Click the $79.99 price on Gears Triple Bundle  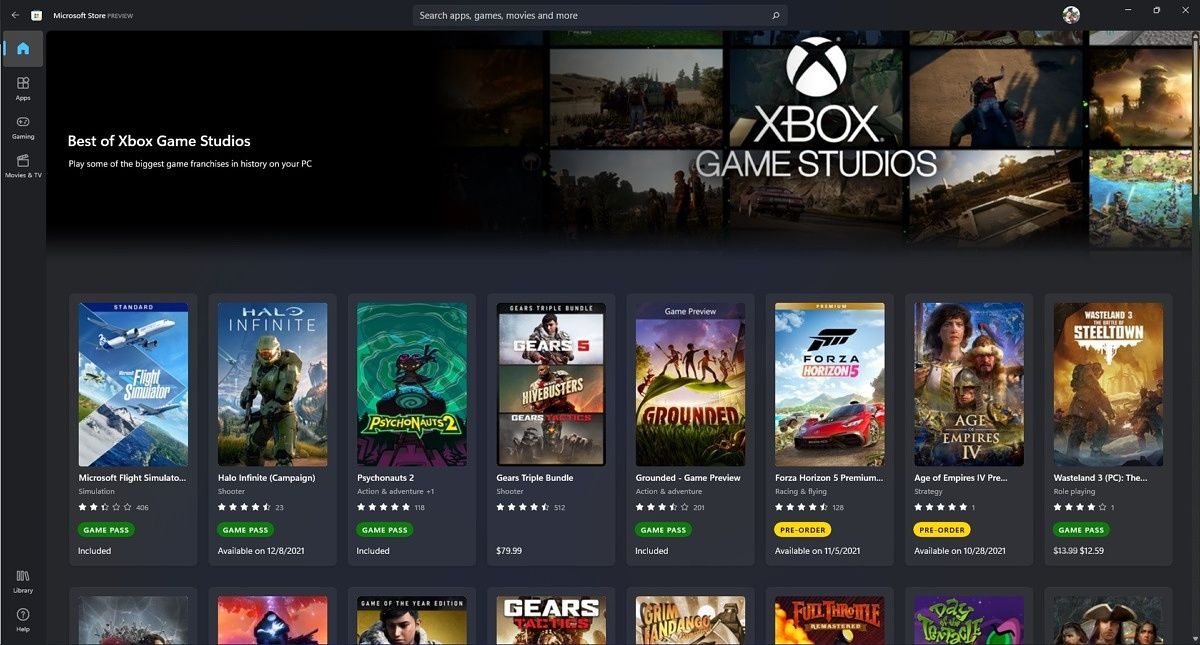click(510, 551)
